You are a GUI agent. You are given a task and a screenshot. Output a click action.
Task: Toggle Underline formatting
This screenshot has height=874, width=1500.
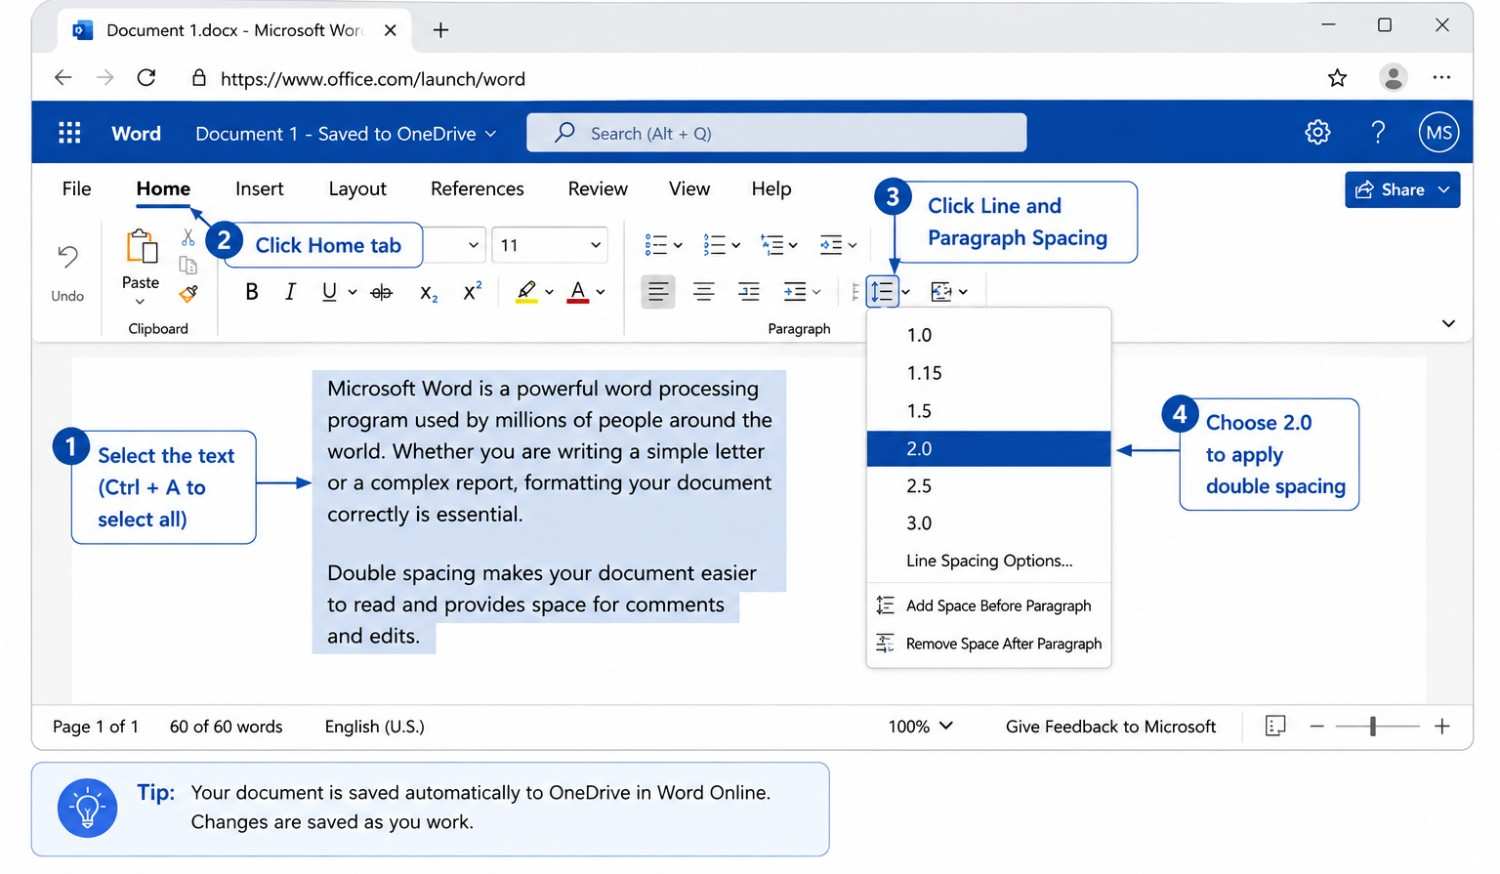point(329,292)
